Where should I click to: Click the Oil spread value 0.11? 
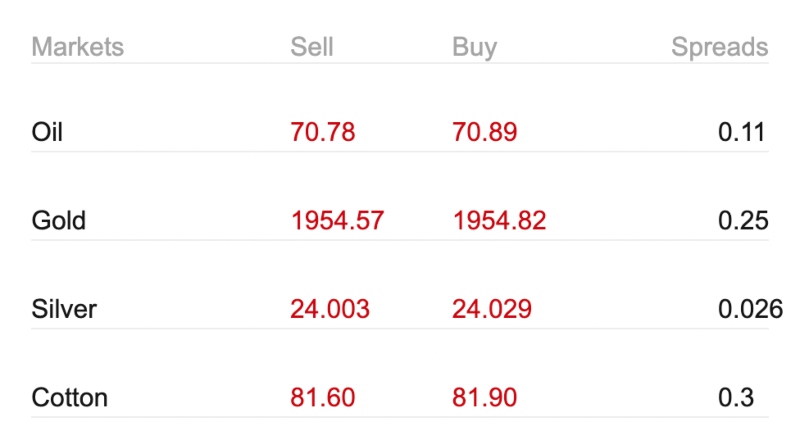[x=741, y=132]
